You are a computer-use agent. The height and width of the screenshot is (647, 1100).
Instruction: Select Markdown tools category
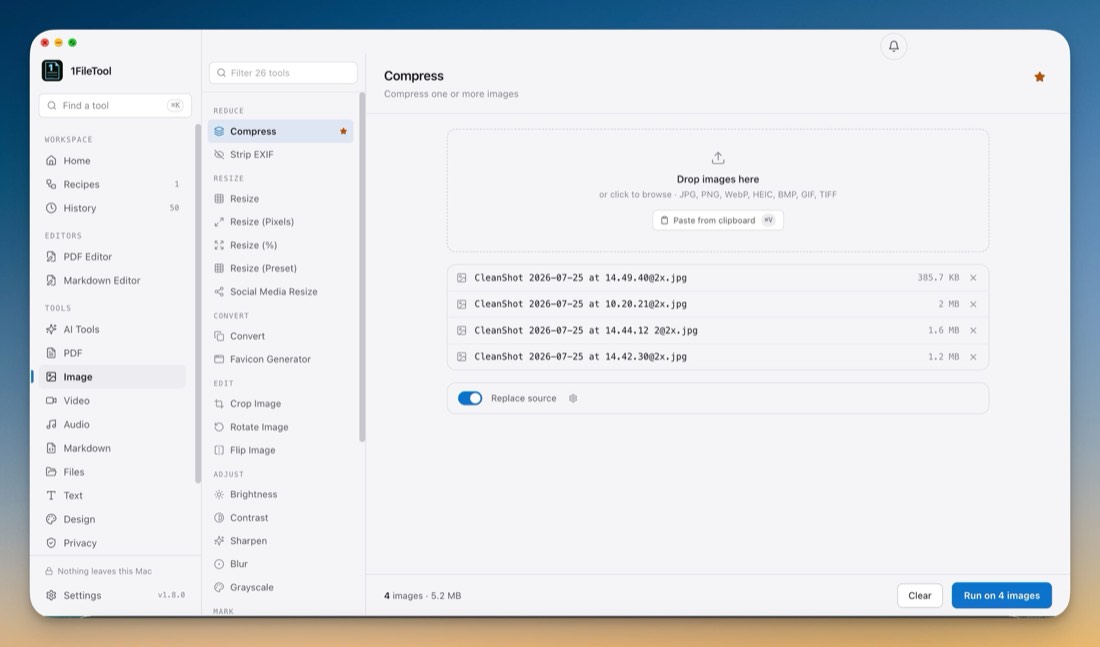click(x=112, y=448)
